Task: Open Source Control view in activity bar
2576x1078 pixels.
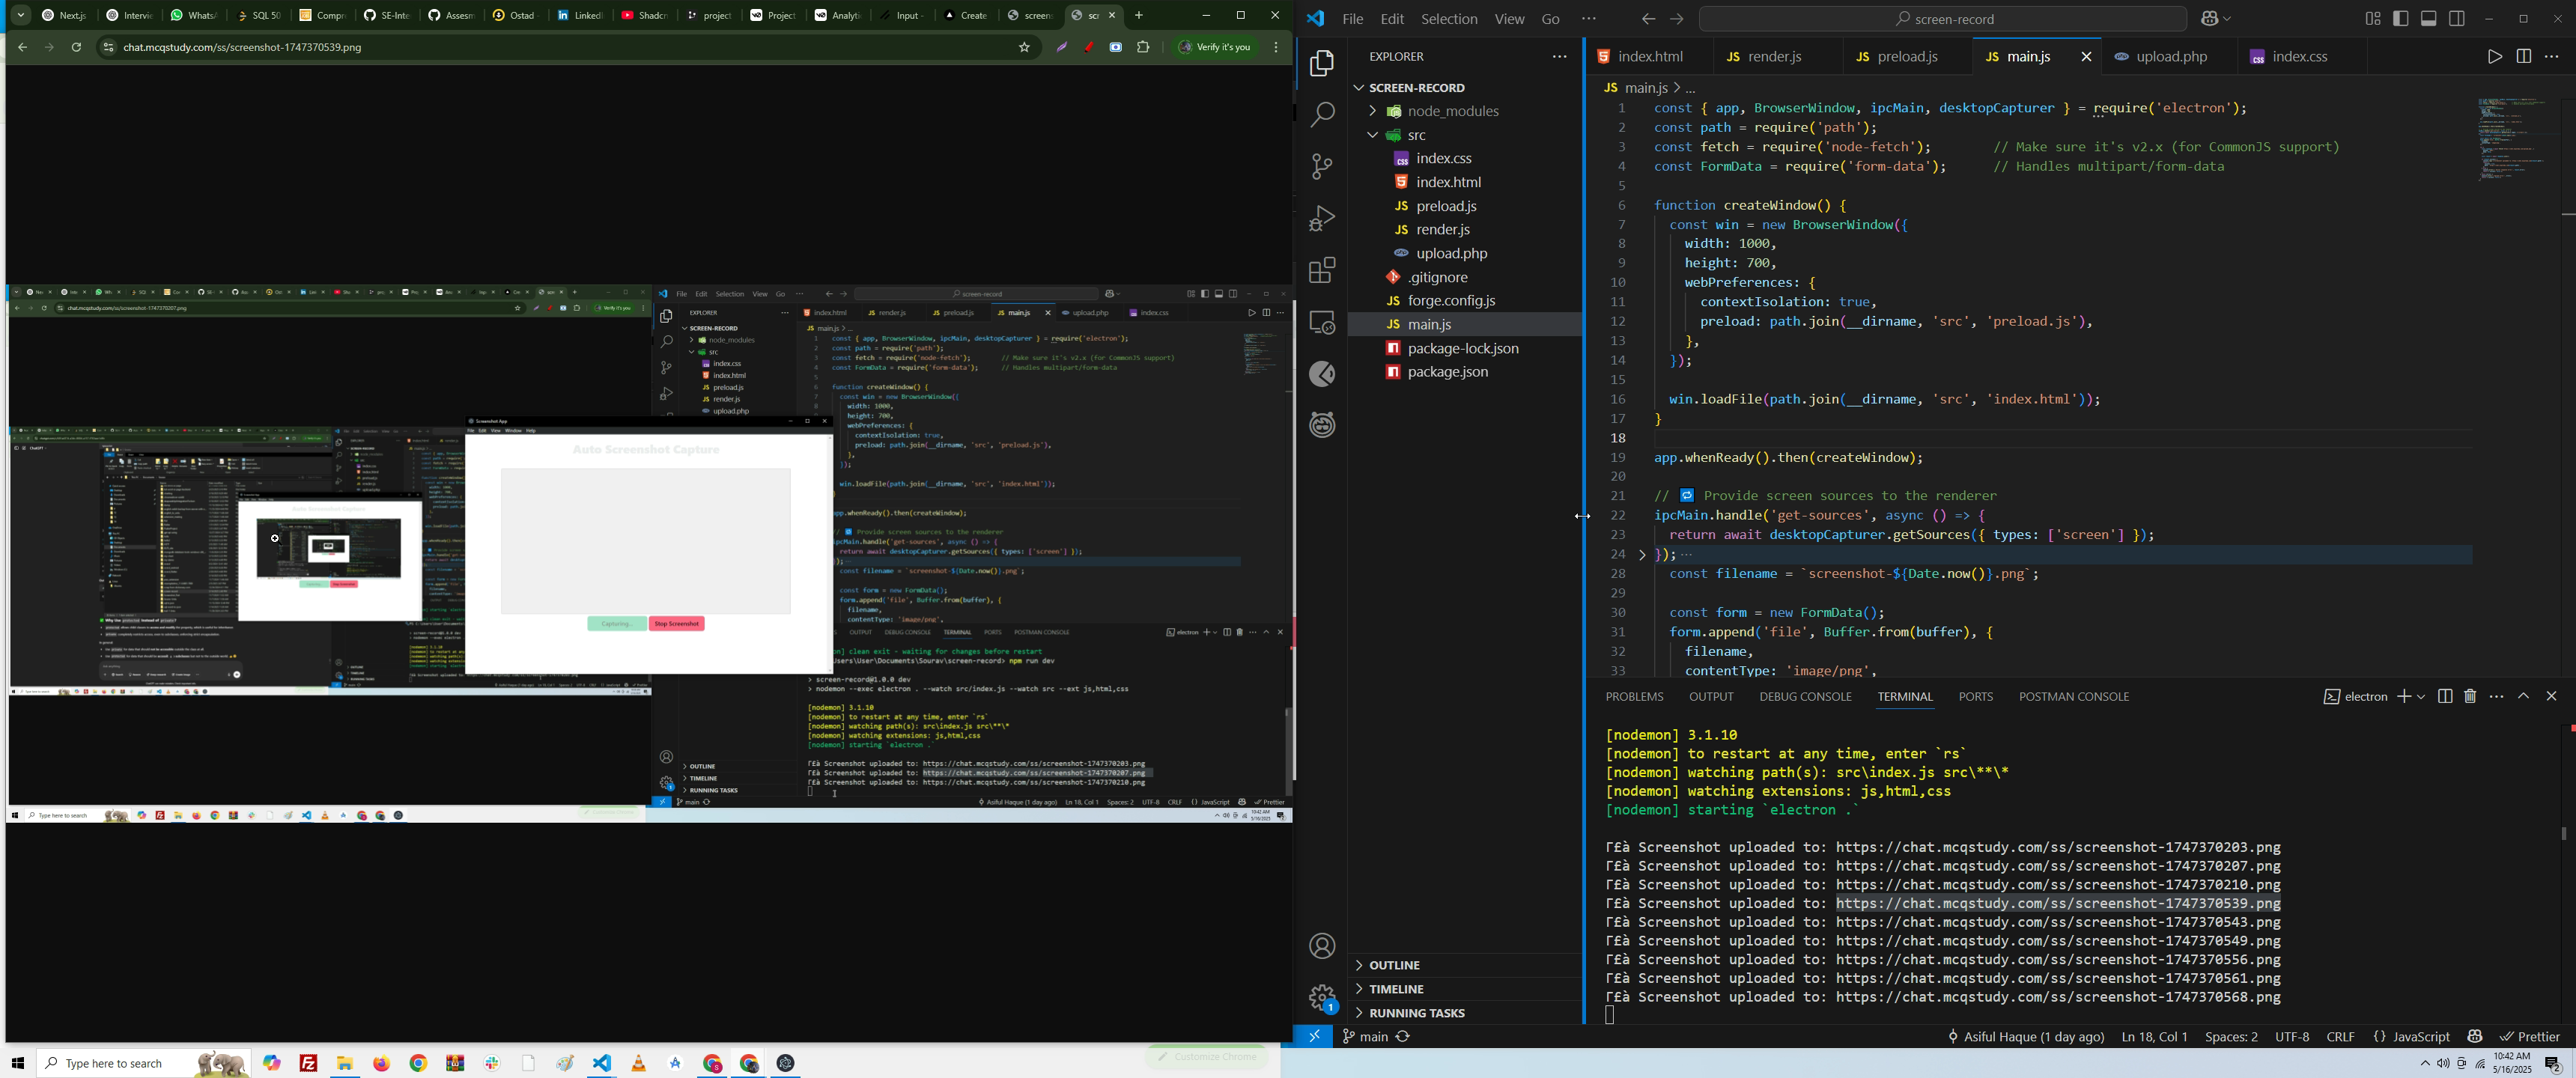Action: (1322, 167)
